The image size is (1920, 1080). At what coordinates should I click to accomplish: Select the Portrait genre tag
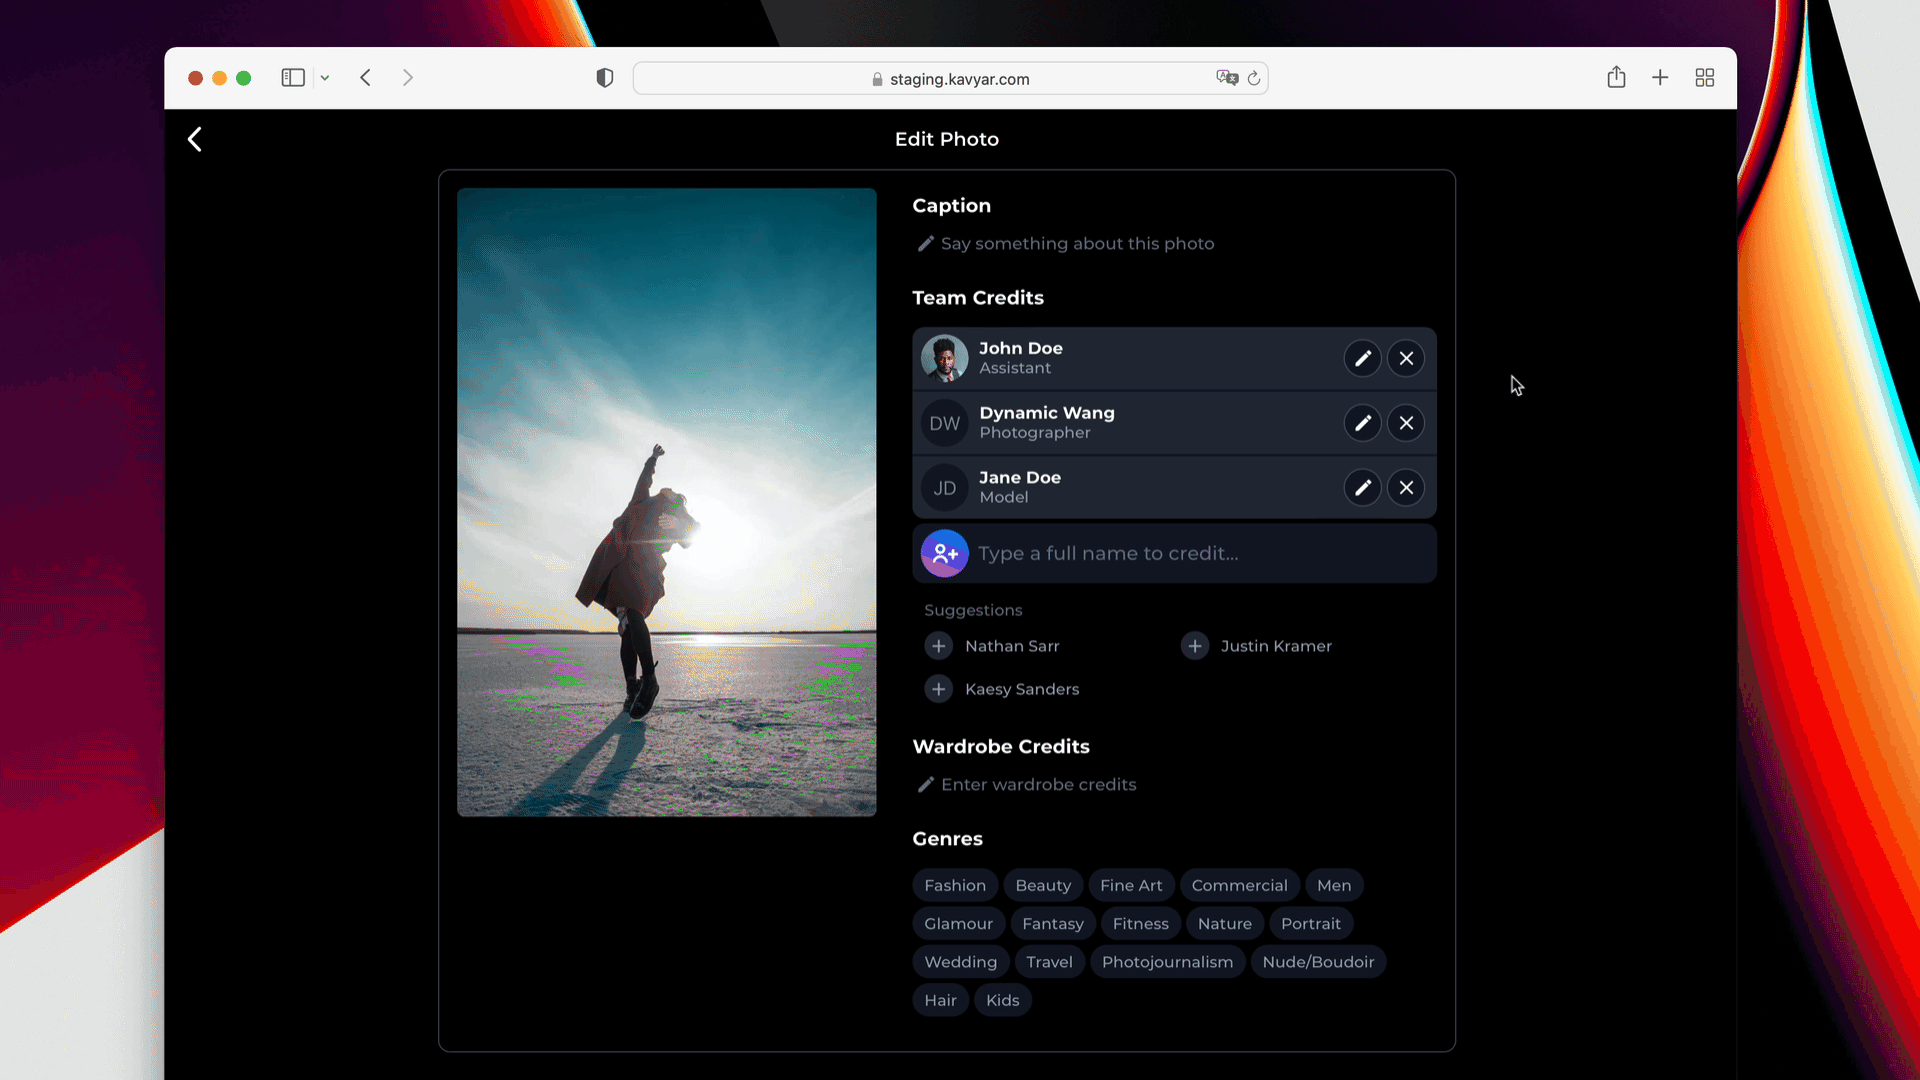(1311, 924)
